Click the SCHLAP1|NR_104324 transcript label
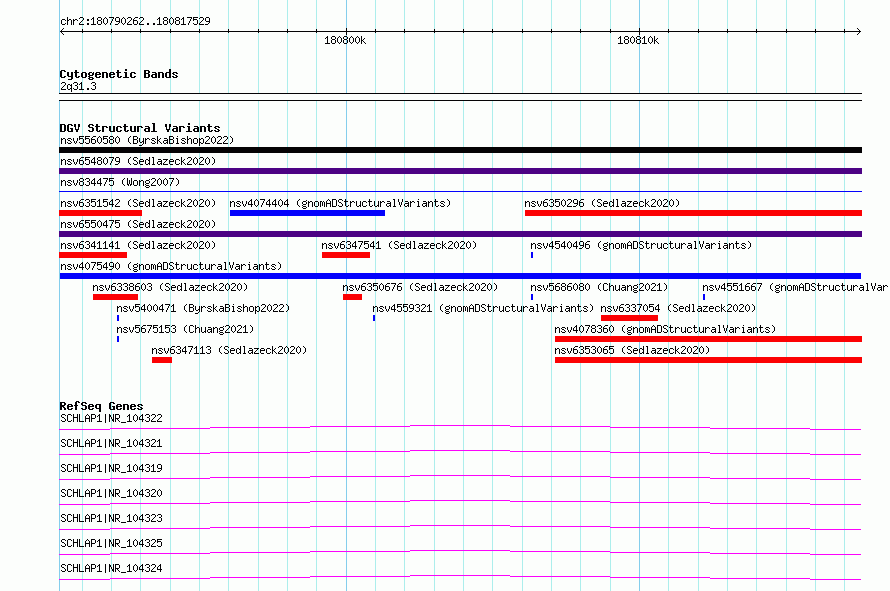Screen dimensions: 890x591 click(x=111, y=568)
